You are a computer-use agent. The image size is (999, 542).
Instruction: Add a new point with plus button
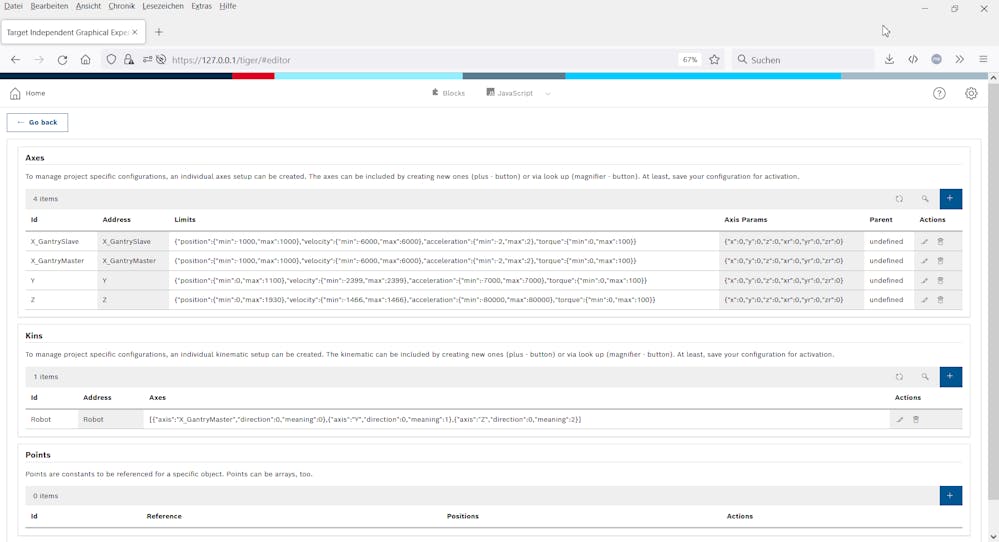[x=950, y=496]
